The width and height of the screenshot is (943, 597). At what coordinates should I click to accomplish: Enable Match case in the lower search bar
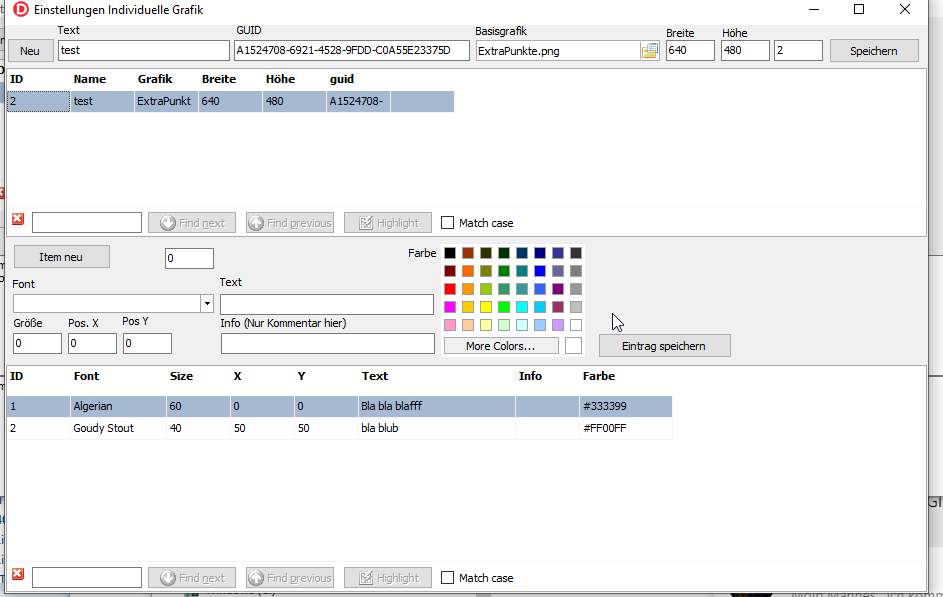[447, 578]
